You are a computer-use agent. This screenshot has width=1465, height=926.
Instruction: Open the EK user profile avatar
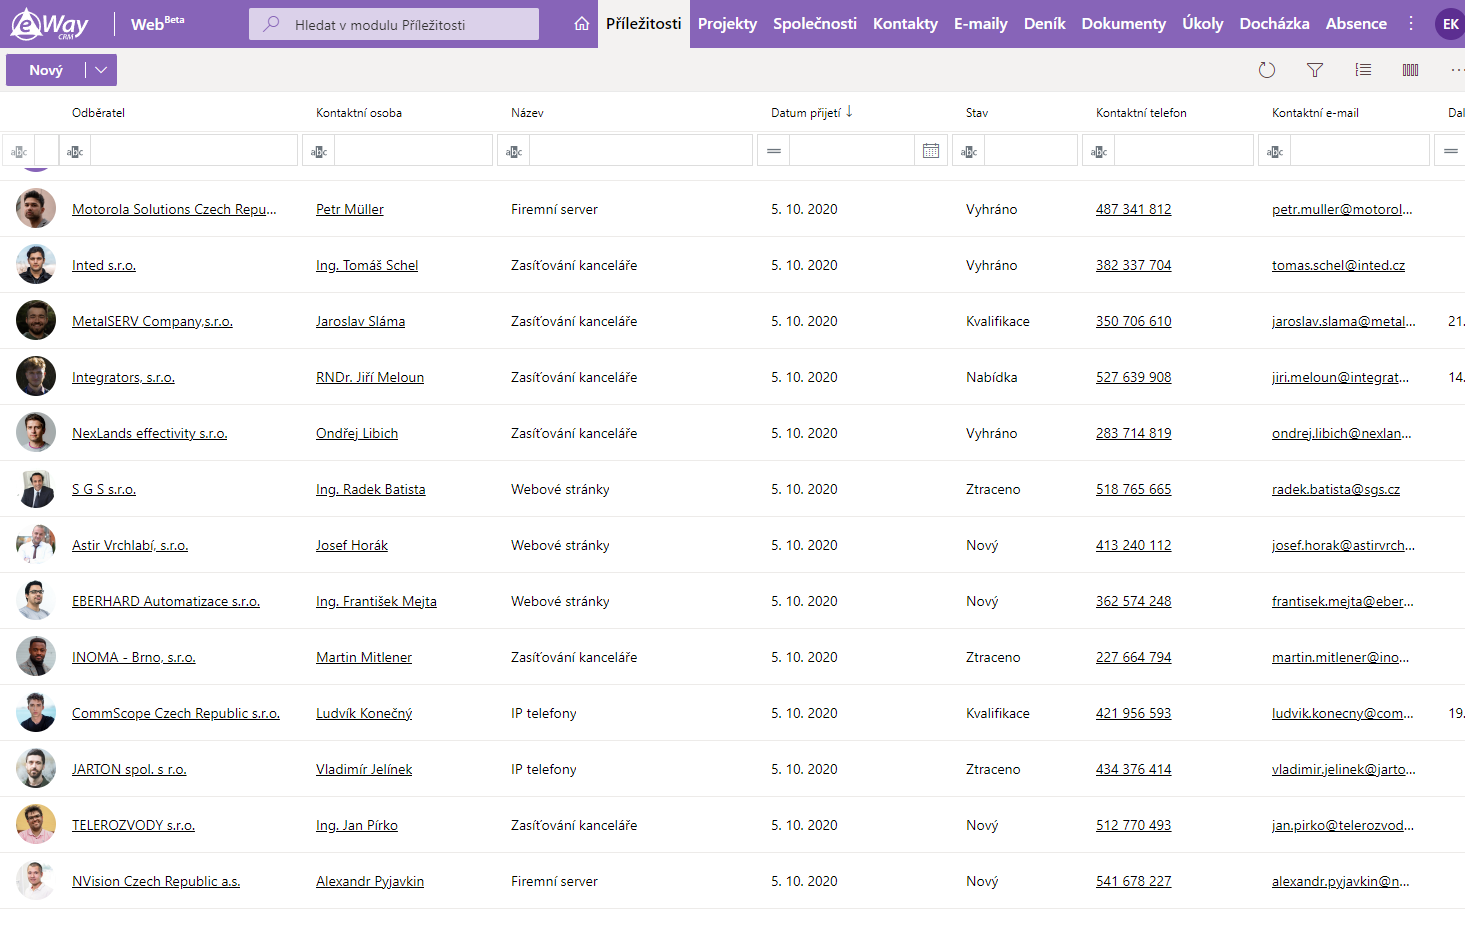[x=1450, y=24]
